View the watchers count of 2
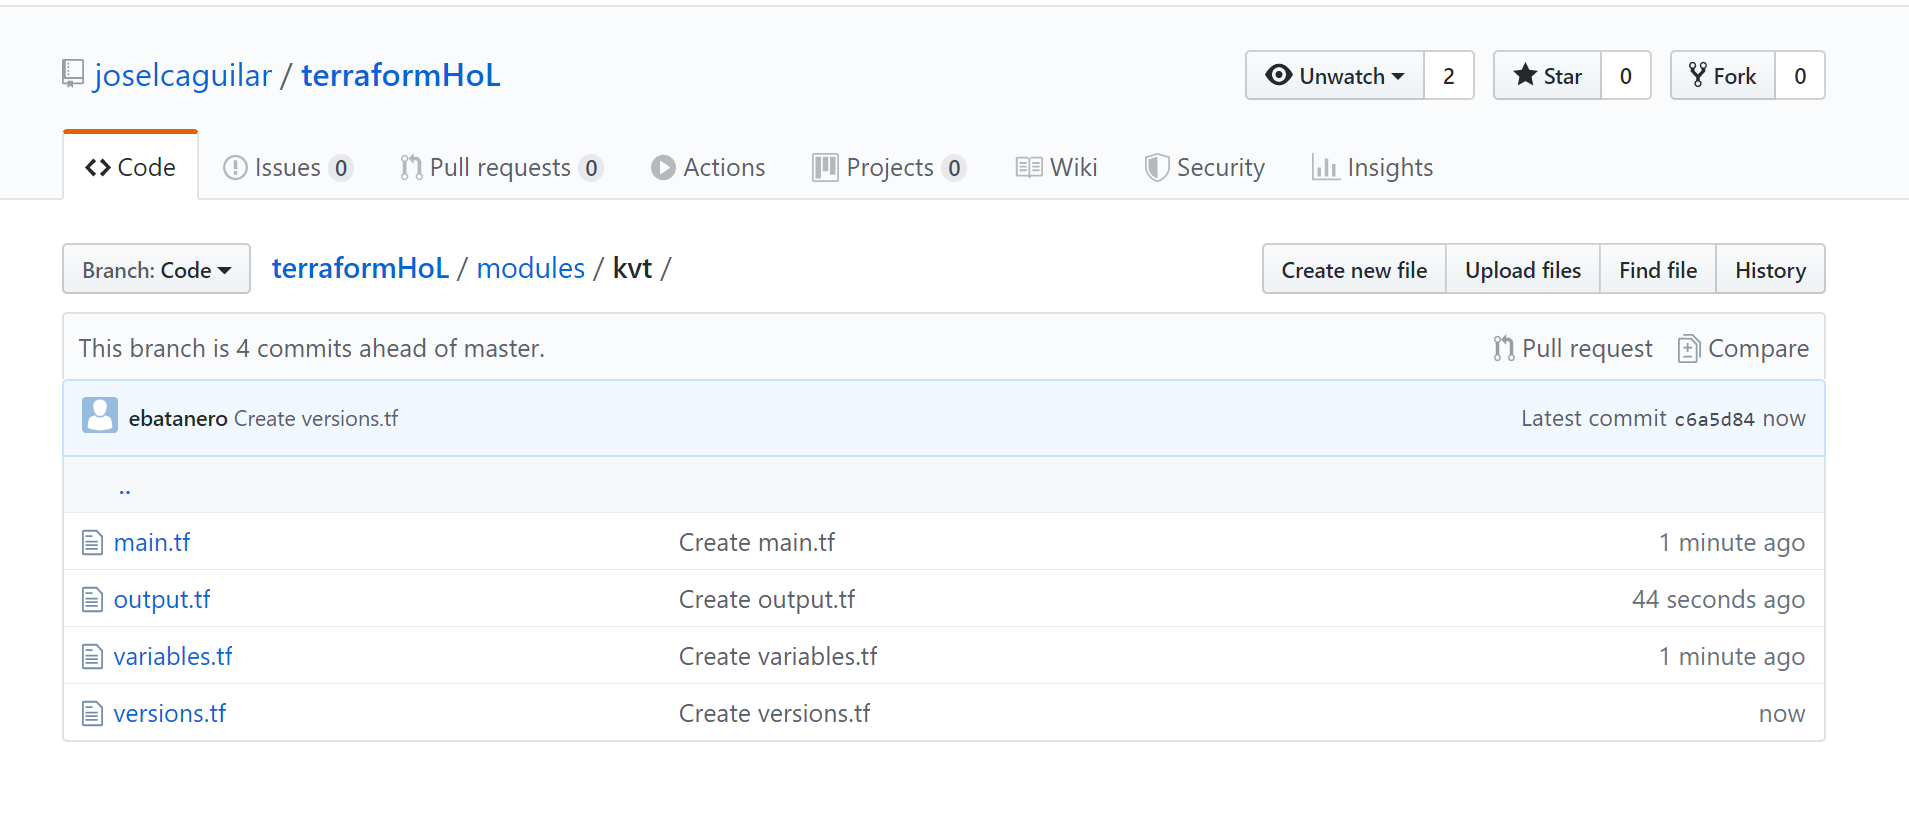This screenshot has width=1909, height=825. (1449, 75)
